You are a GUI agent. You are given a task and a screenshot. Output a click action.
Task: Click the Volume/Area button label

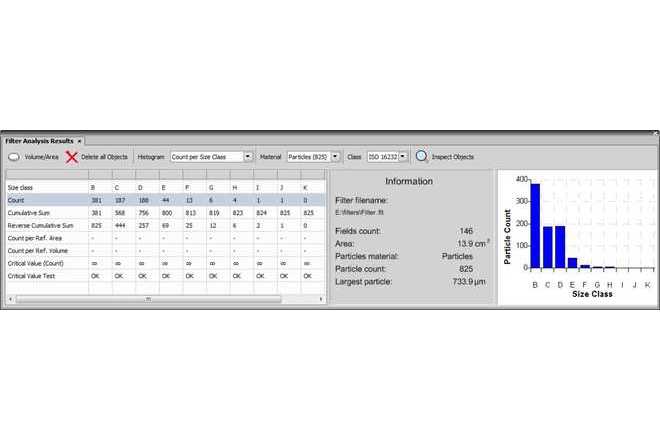pyautogui.click(x=41, y=157)
